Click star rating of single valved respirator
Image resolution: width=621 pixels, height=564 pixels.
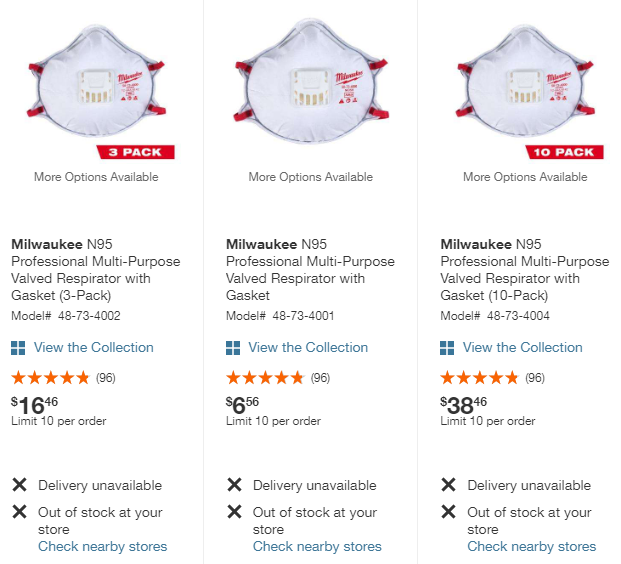265,378
